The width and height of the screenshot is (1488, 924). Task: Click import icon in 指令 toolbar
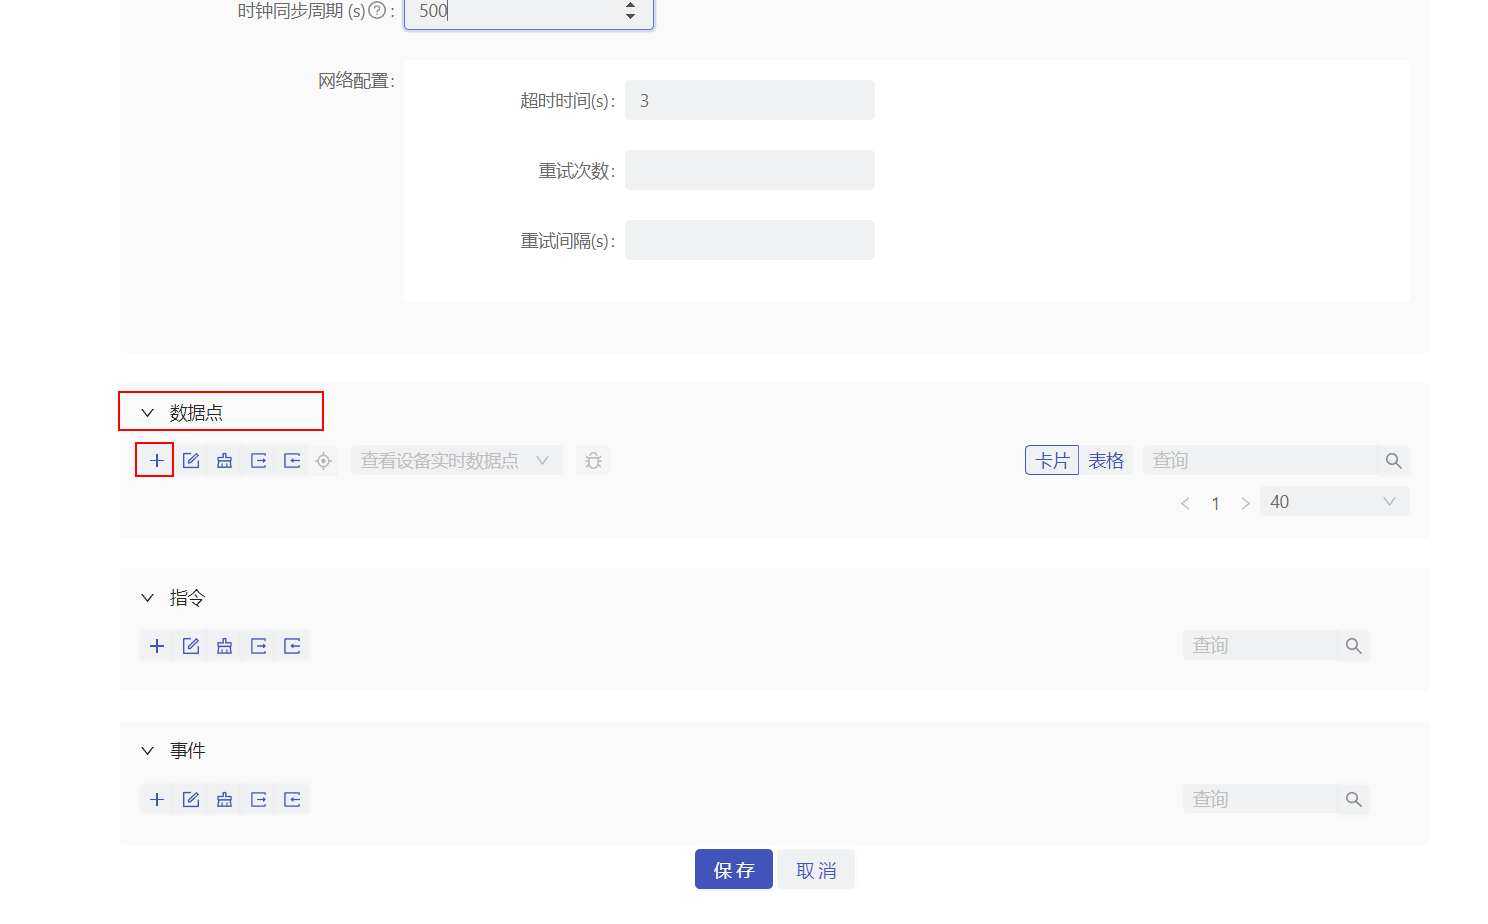[x=292, y=645]
